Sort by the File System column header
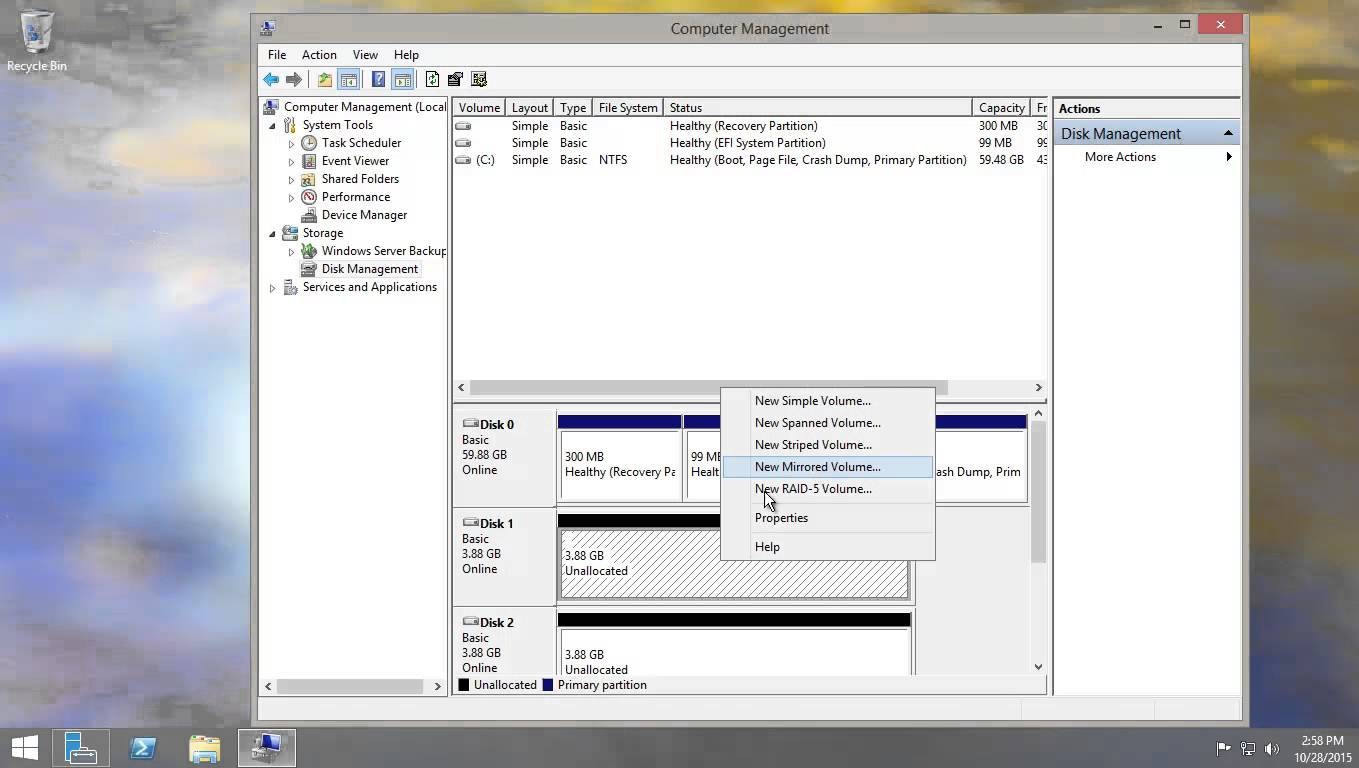The height and width of the screenshot is (768, 1359). [x=628, y=108]
